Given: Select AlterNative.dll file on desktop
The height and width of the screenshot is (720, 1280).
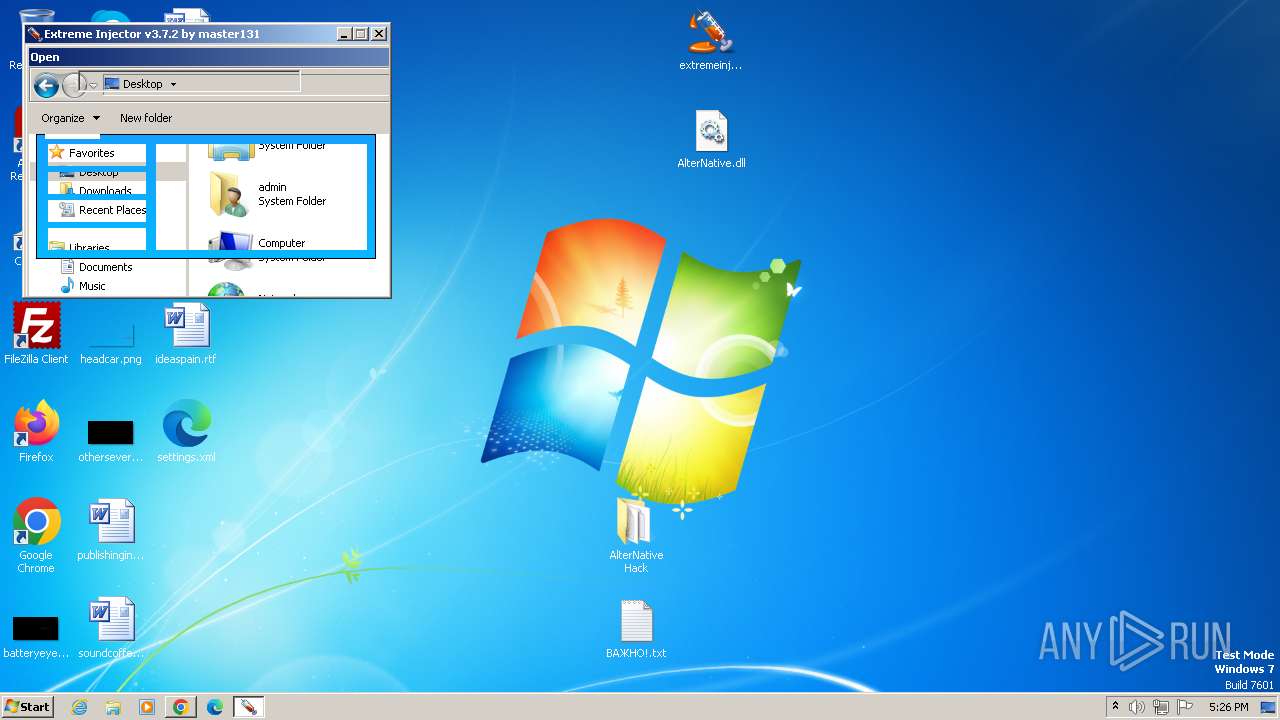Looking at the screenshot, I should 711,140.
